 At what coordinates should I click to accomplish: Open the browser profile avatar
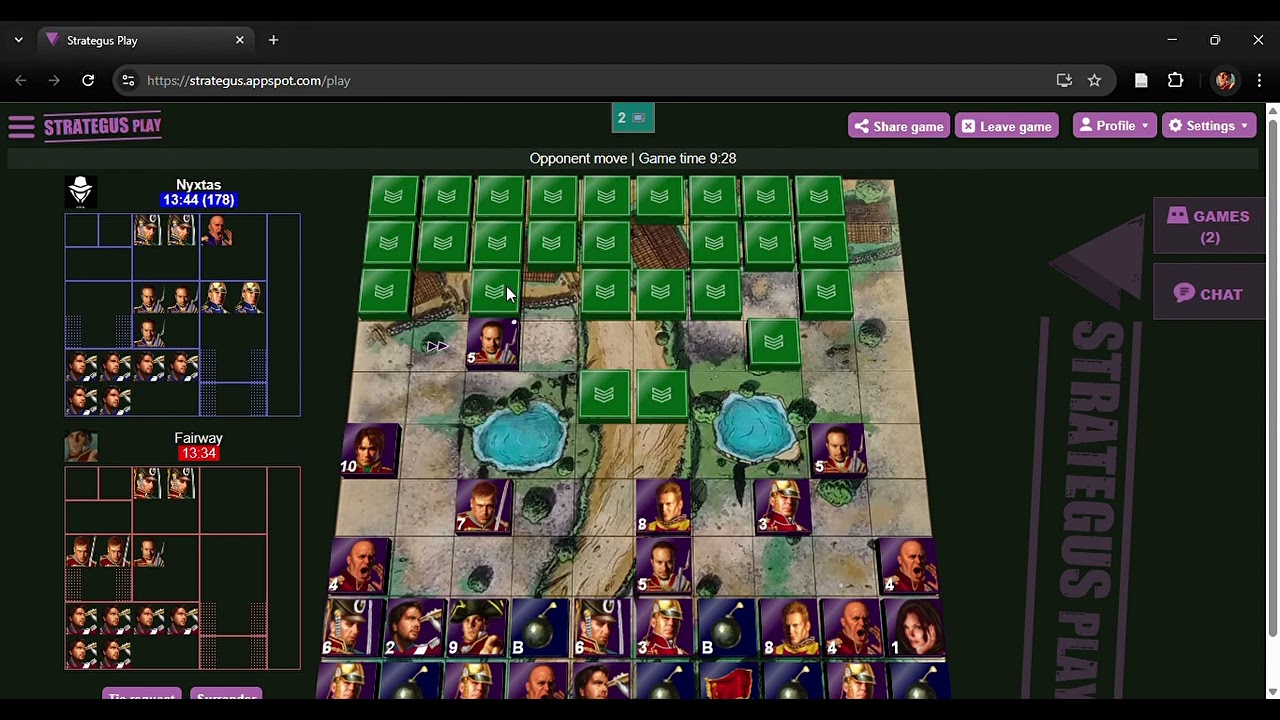click(x=1225, y=80)
